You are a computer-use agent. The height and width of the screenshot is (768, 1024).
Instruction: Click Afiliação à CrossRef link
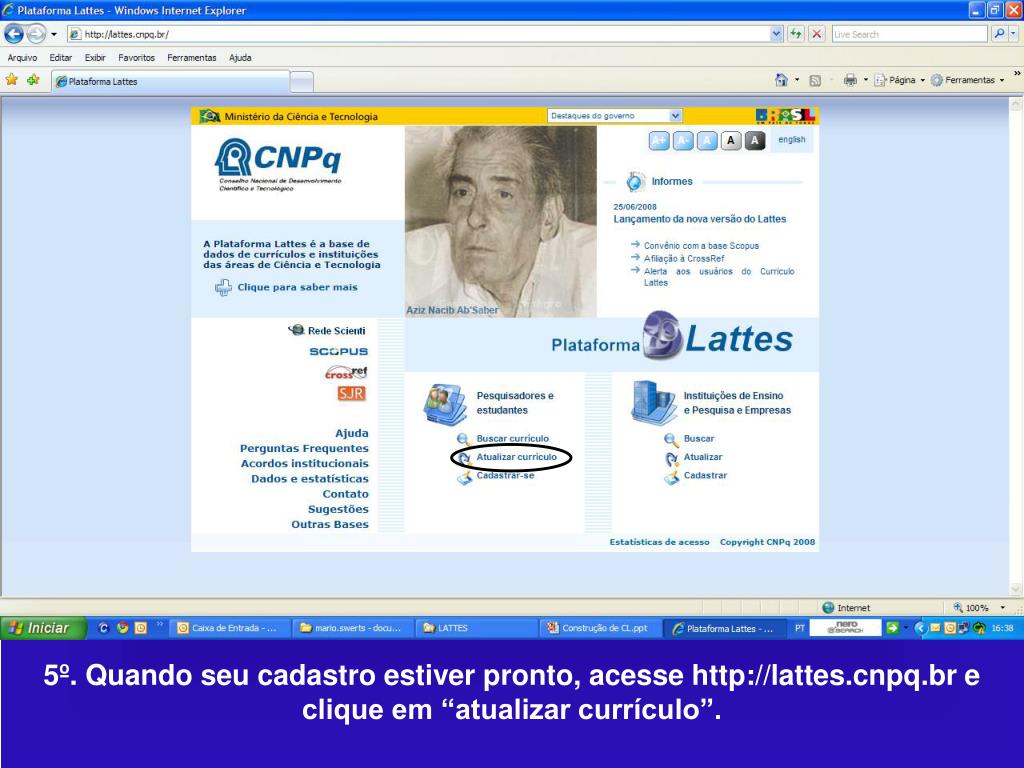point(684,259)
